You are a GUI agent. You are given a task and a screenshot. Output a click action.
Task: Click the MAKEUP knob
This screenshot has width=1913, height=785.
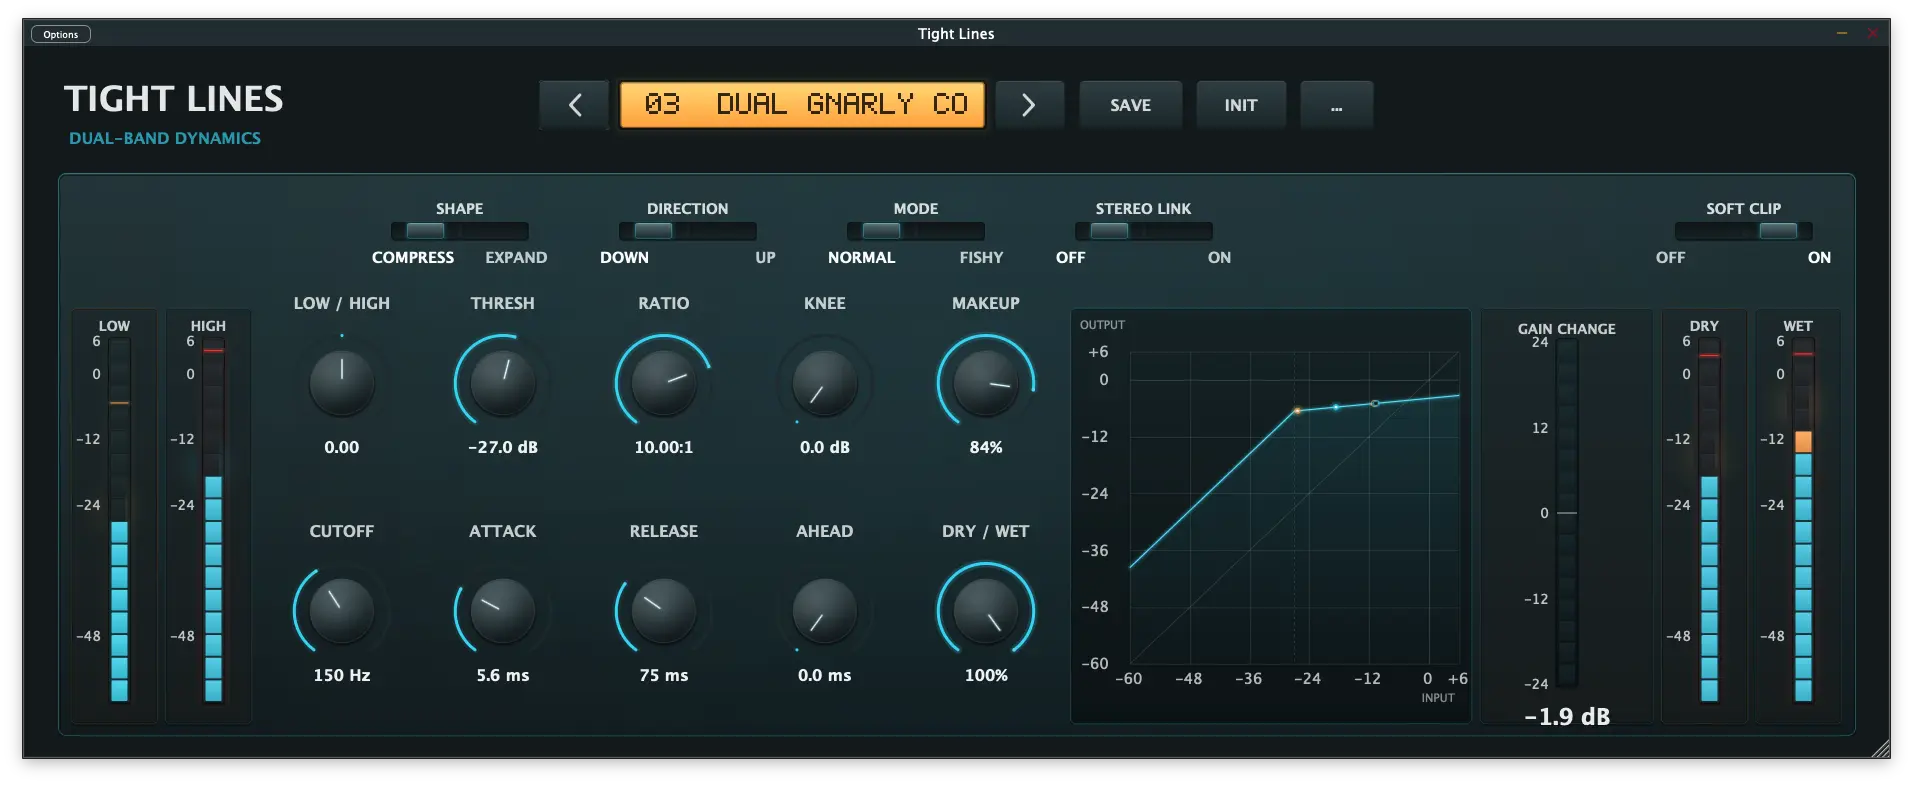pyautogui.click(x=986, y=383)
